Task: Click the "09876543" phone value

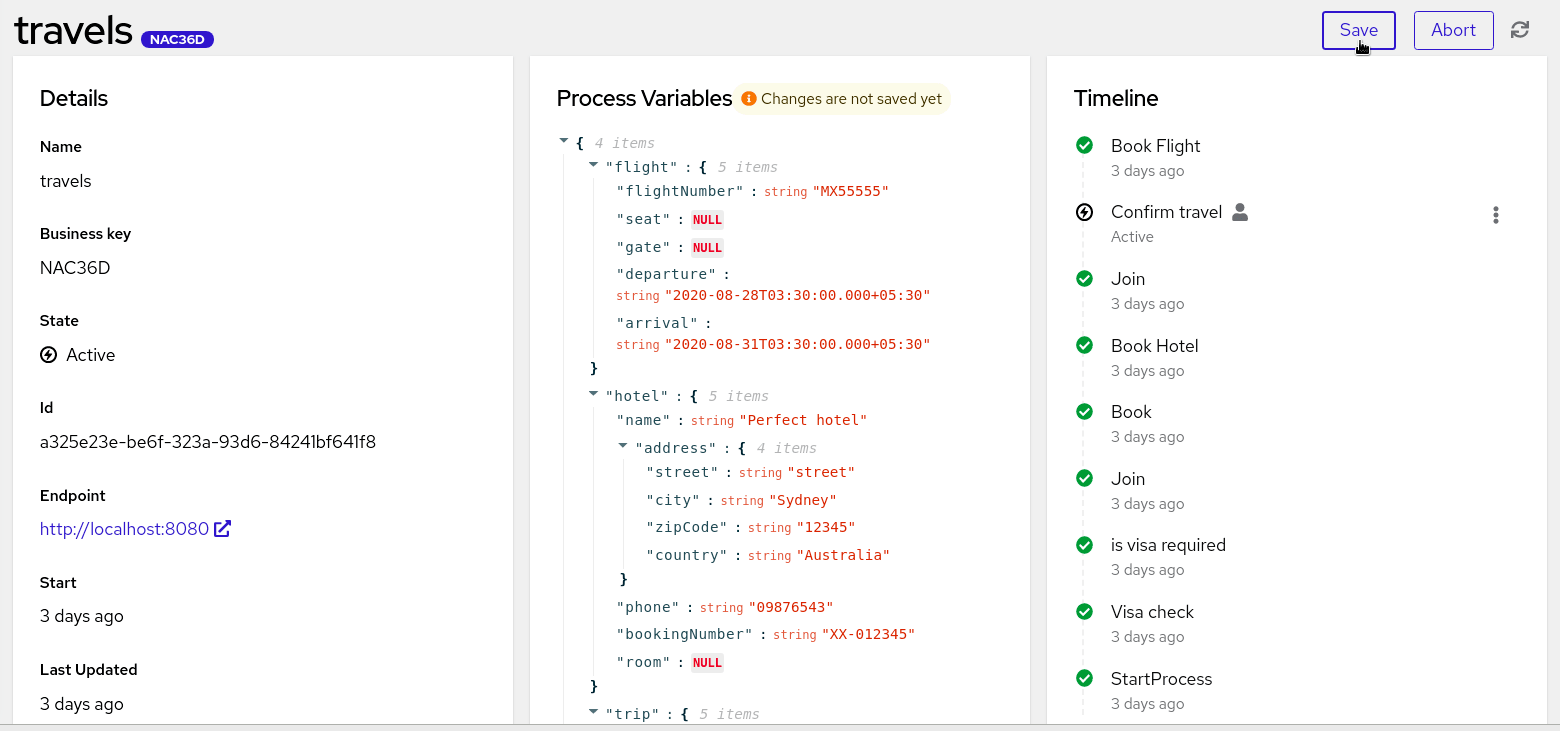Action: tap(790, 607)
